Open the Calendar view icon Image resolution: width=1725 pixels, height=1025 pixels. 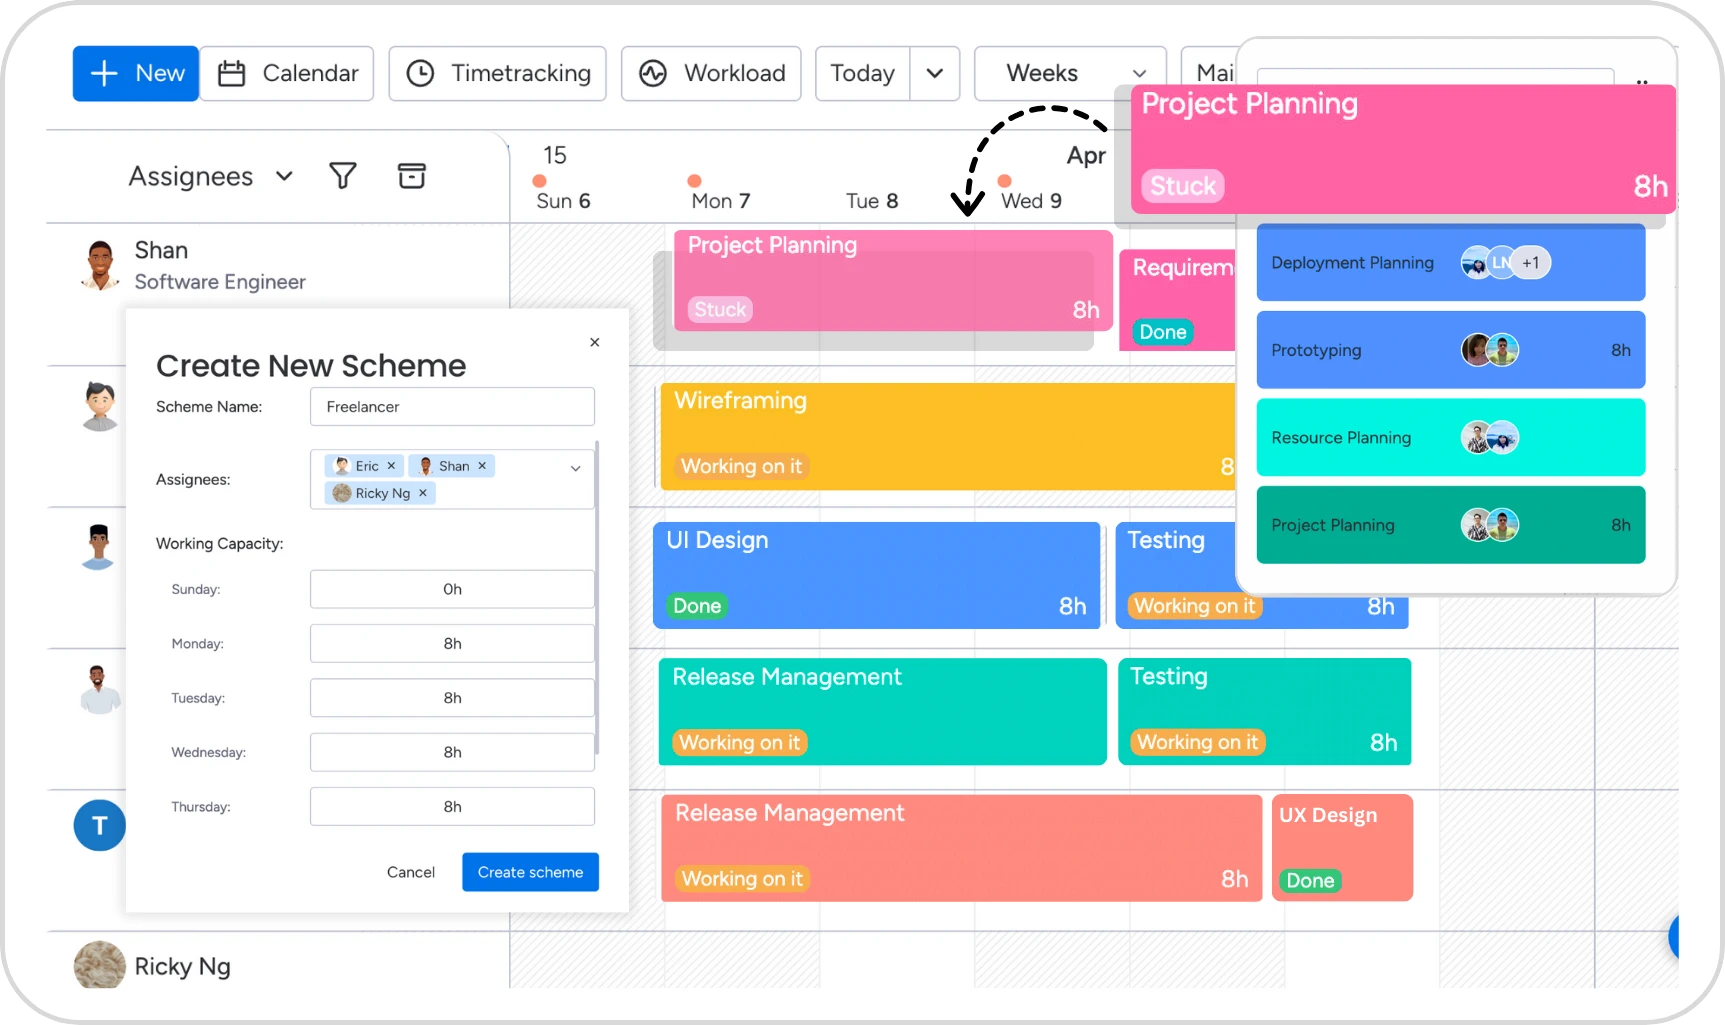click(x=232, y=73)
